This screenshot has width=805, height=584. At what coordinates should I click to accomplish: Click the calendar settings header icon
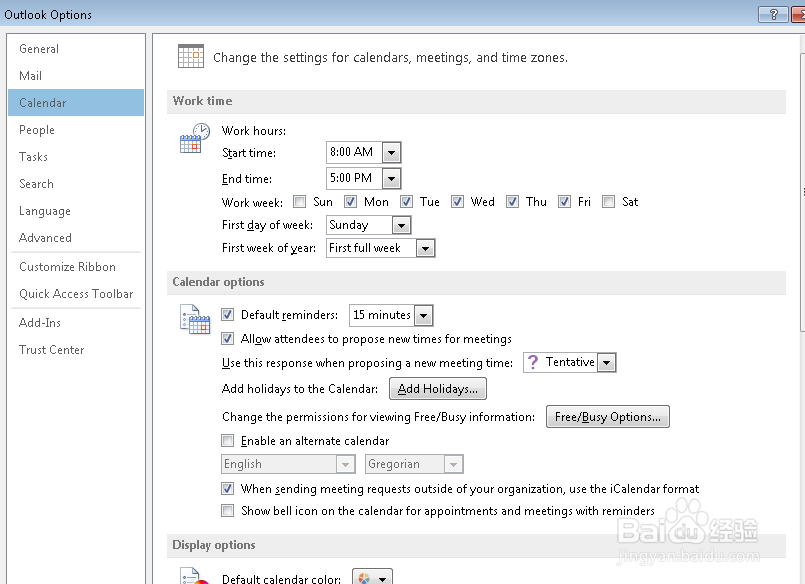click(x=191, y=56)
